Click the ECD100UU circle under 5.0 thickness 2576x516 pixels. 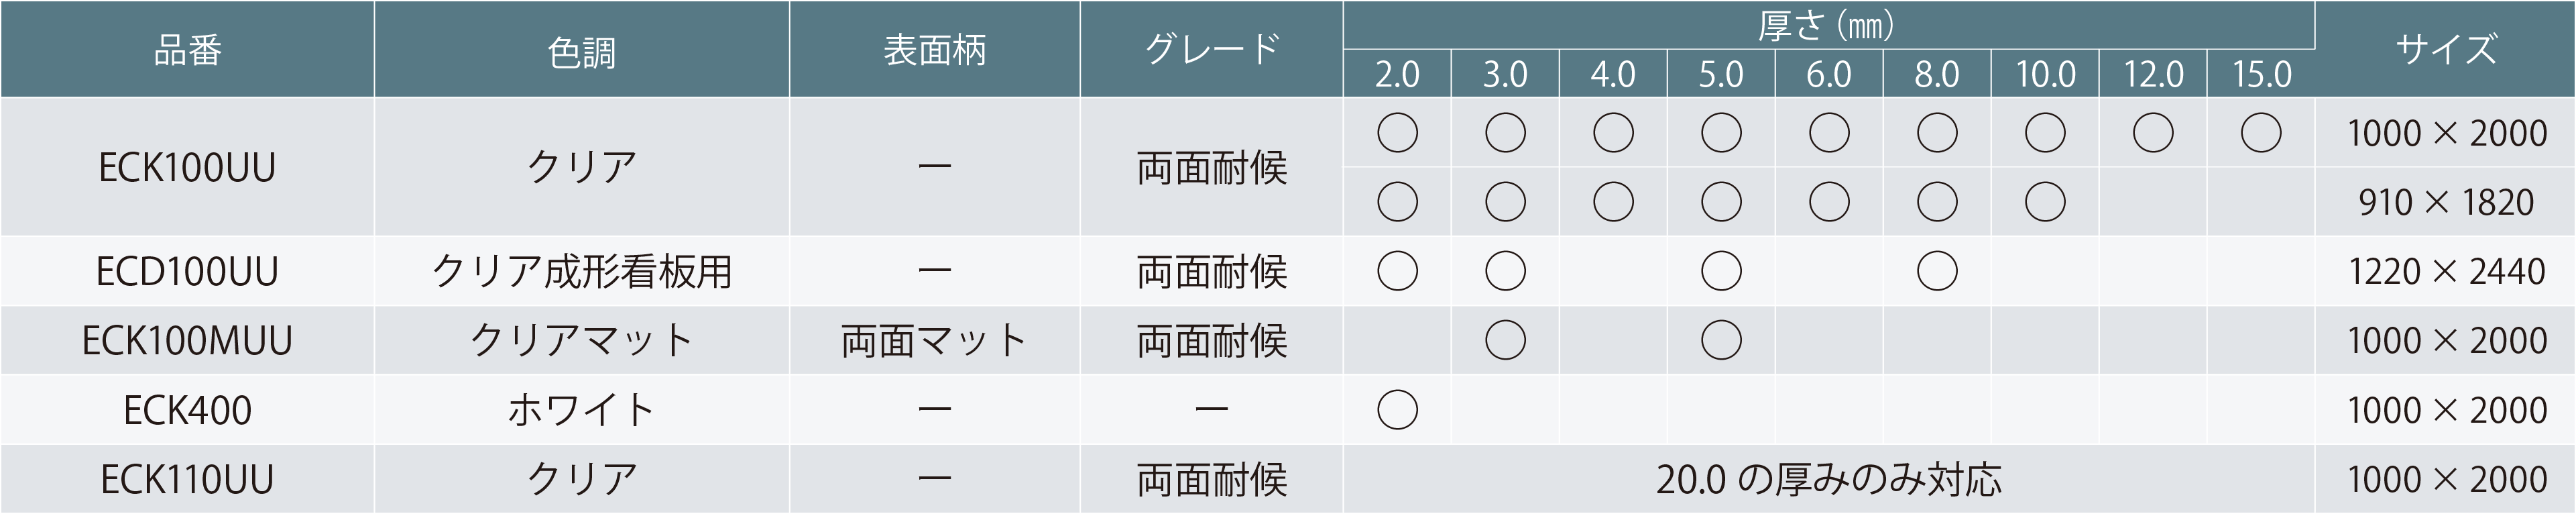pos(1721,271)
